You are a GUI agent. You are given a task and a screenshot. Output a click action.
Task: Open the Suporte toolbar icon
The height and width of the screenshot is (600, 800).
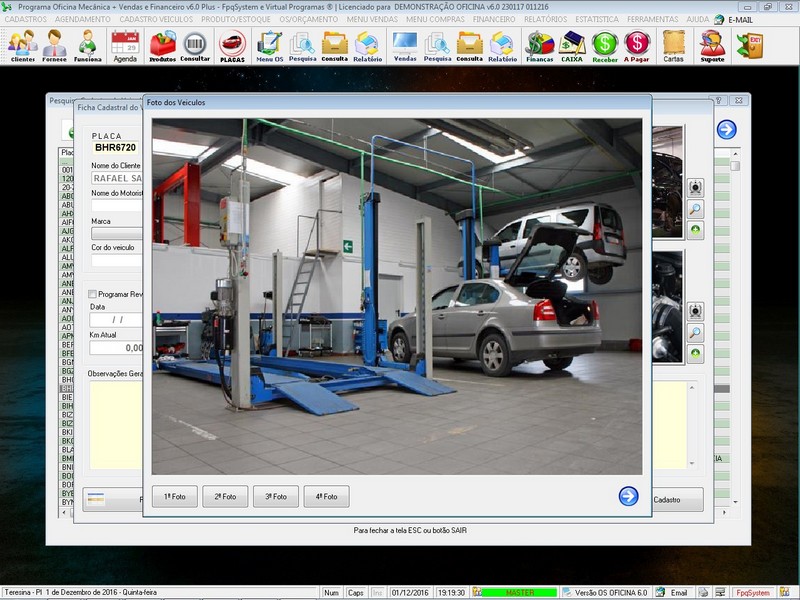click(712, 46)
